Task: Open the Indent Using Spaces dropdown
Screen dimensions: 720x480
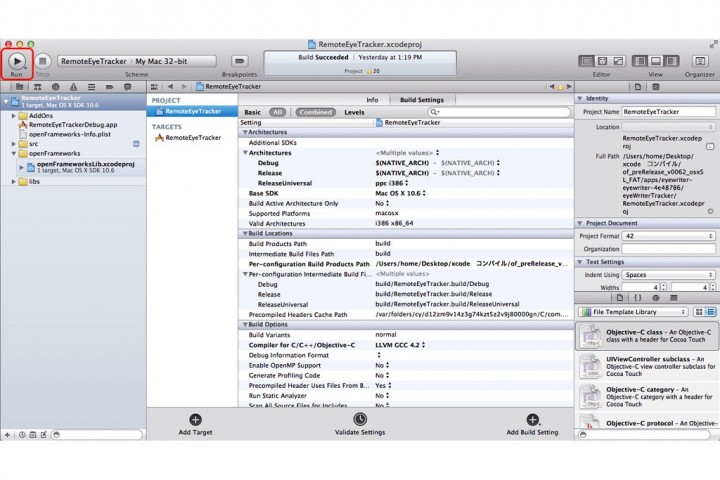Action: 667,274
